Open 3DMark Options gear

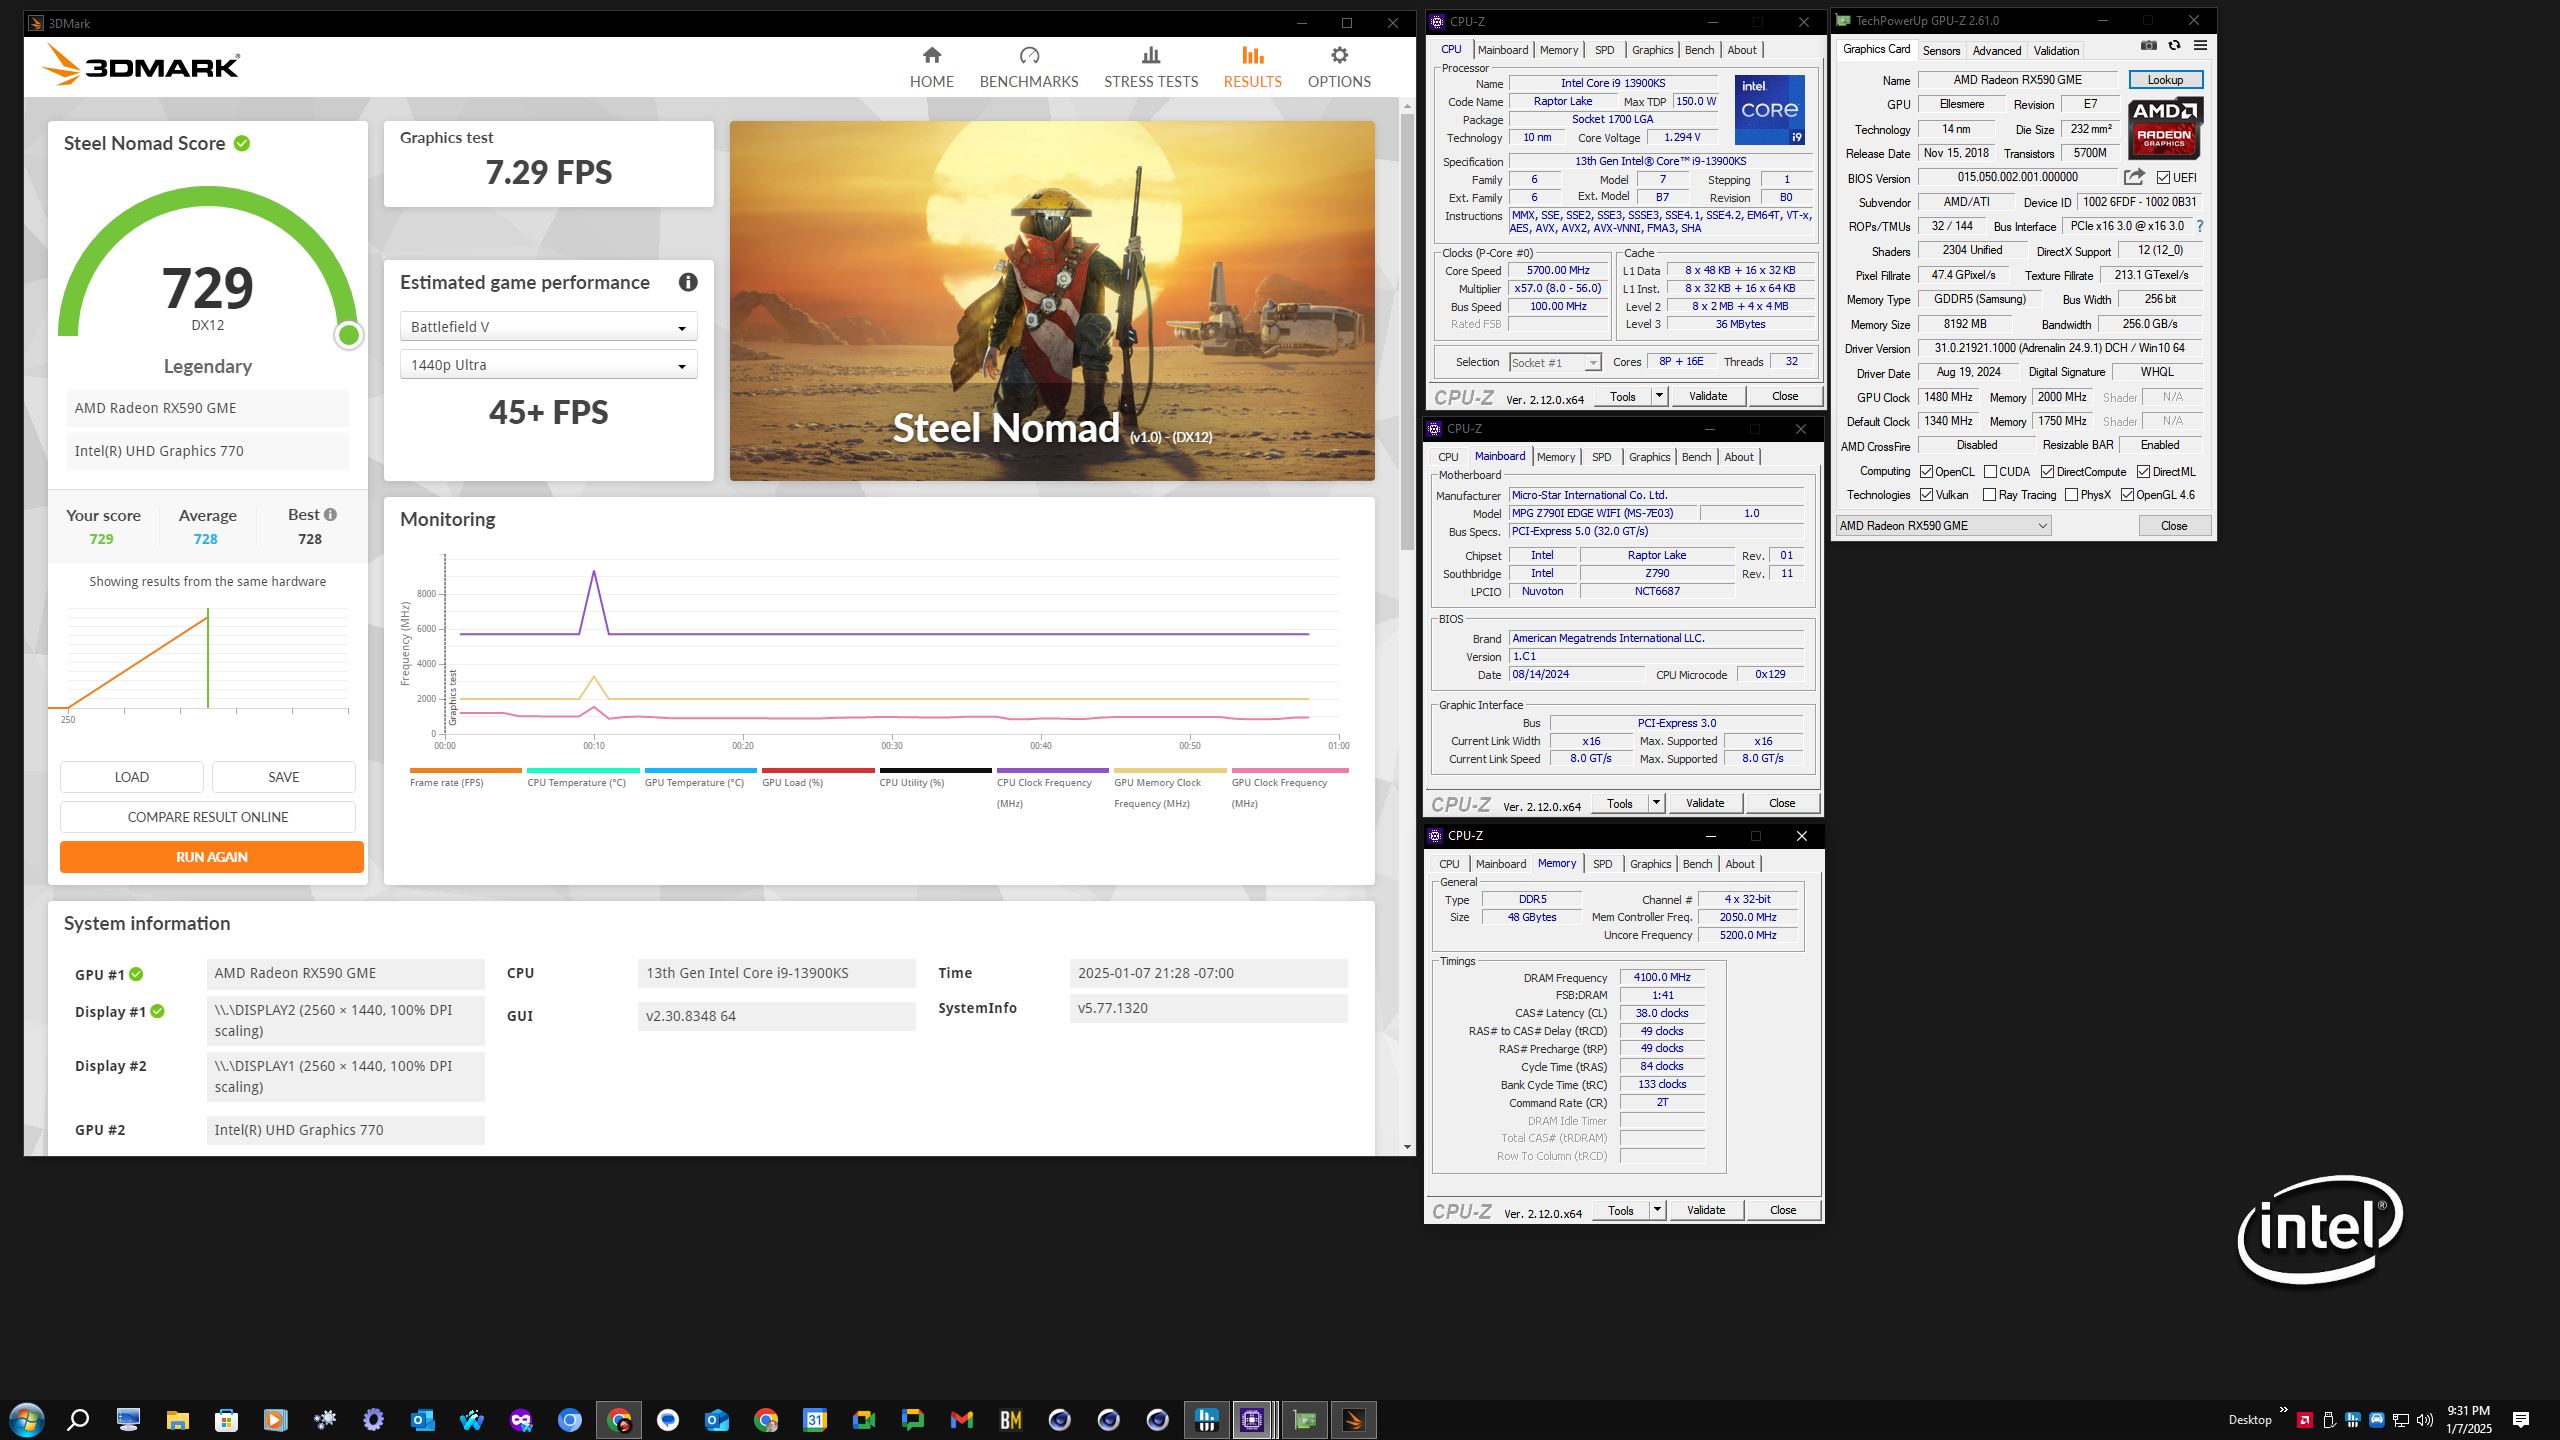coord(1339,67)
